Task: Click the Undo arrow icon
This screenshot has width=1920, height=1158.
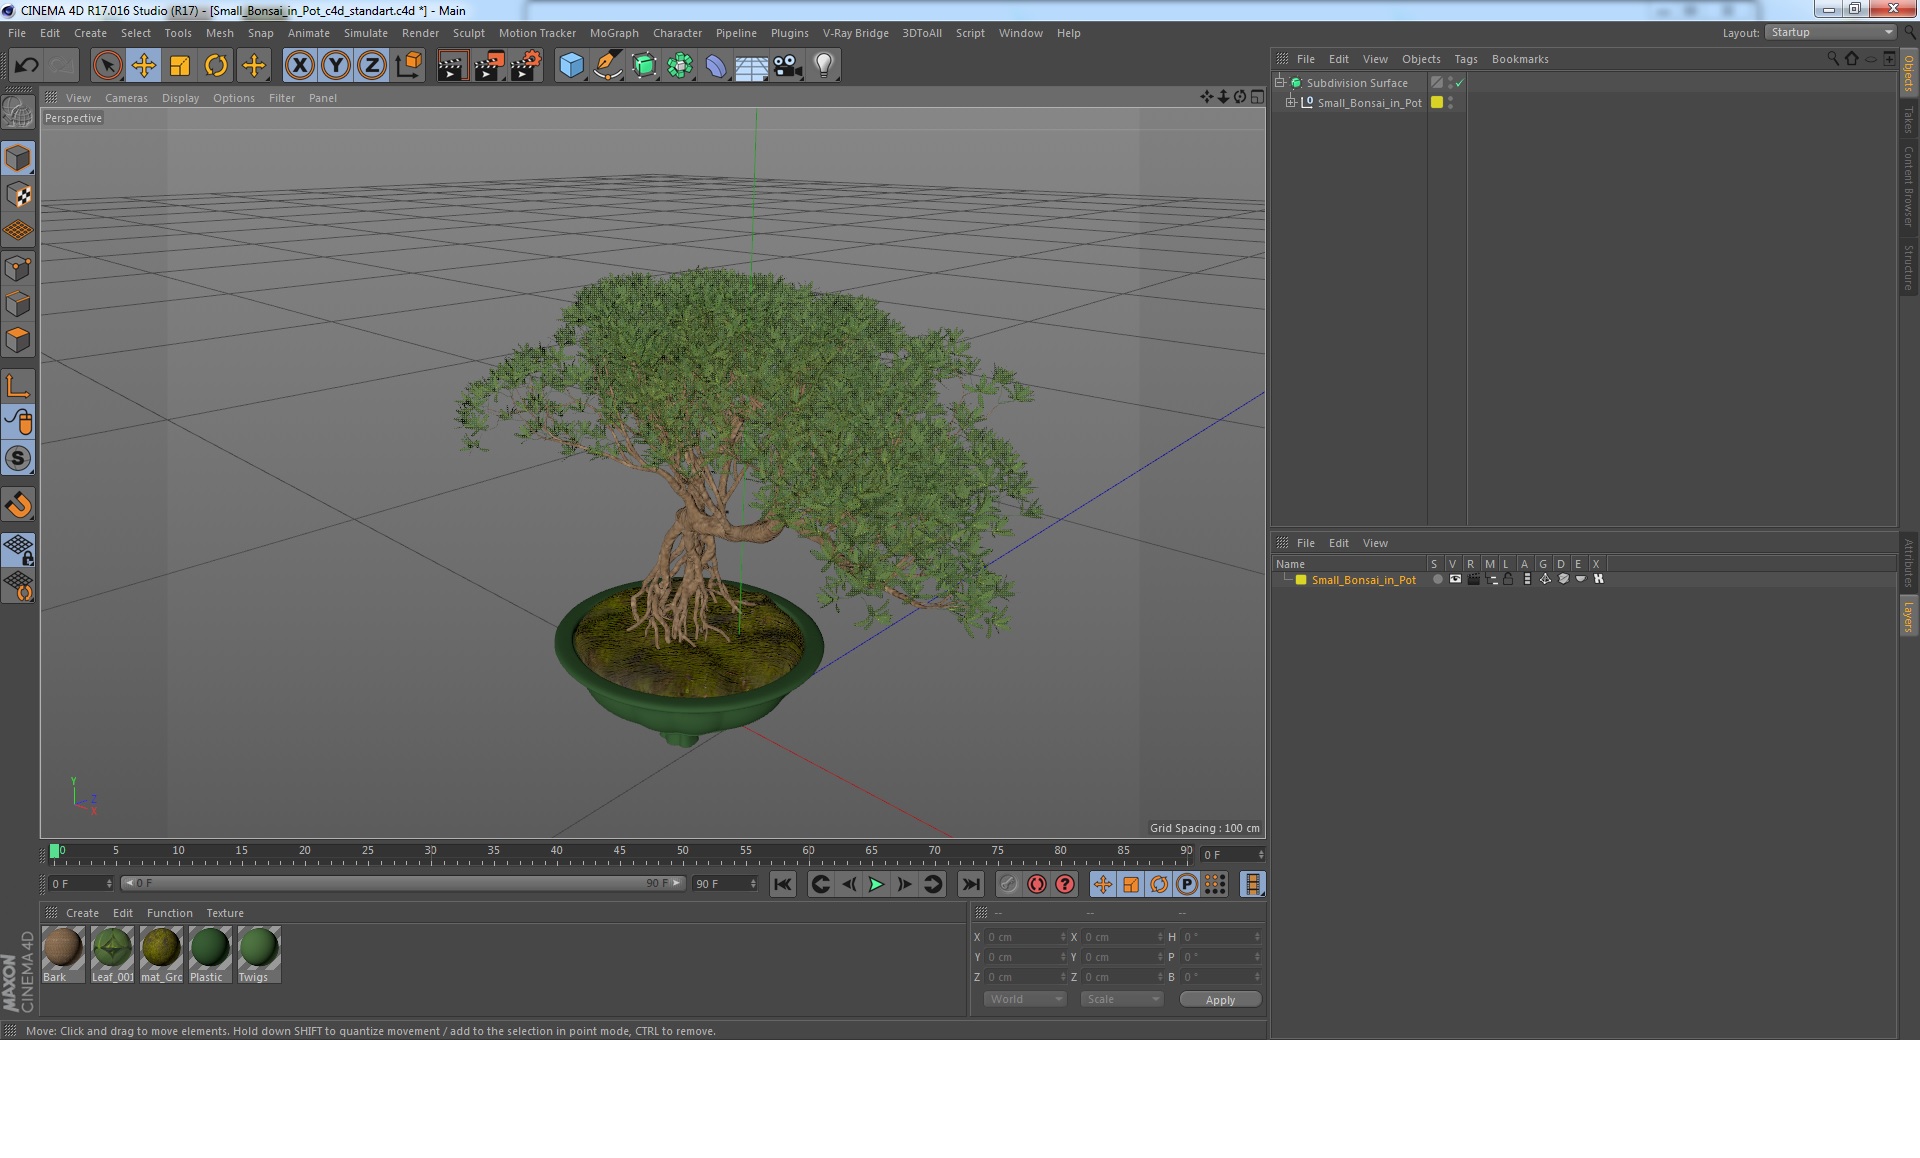Action: 26,66
